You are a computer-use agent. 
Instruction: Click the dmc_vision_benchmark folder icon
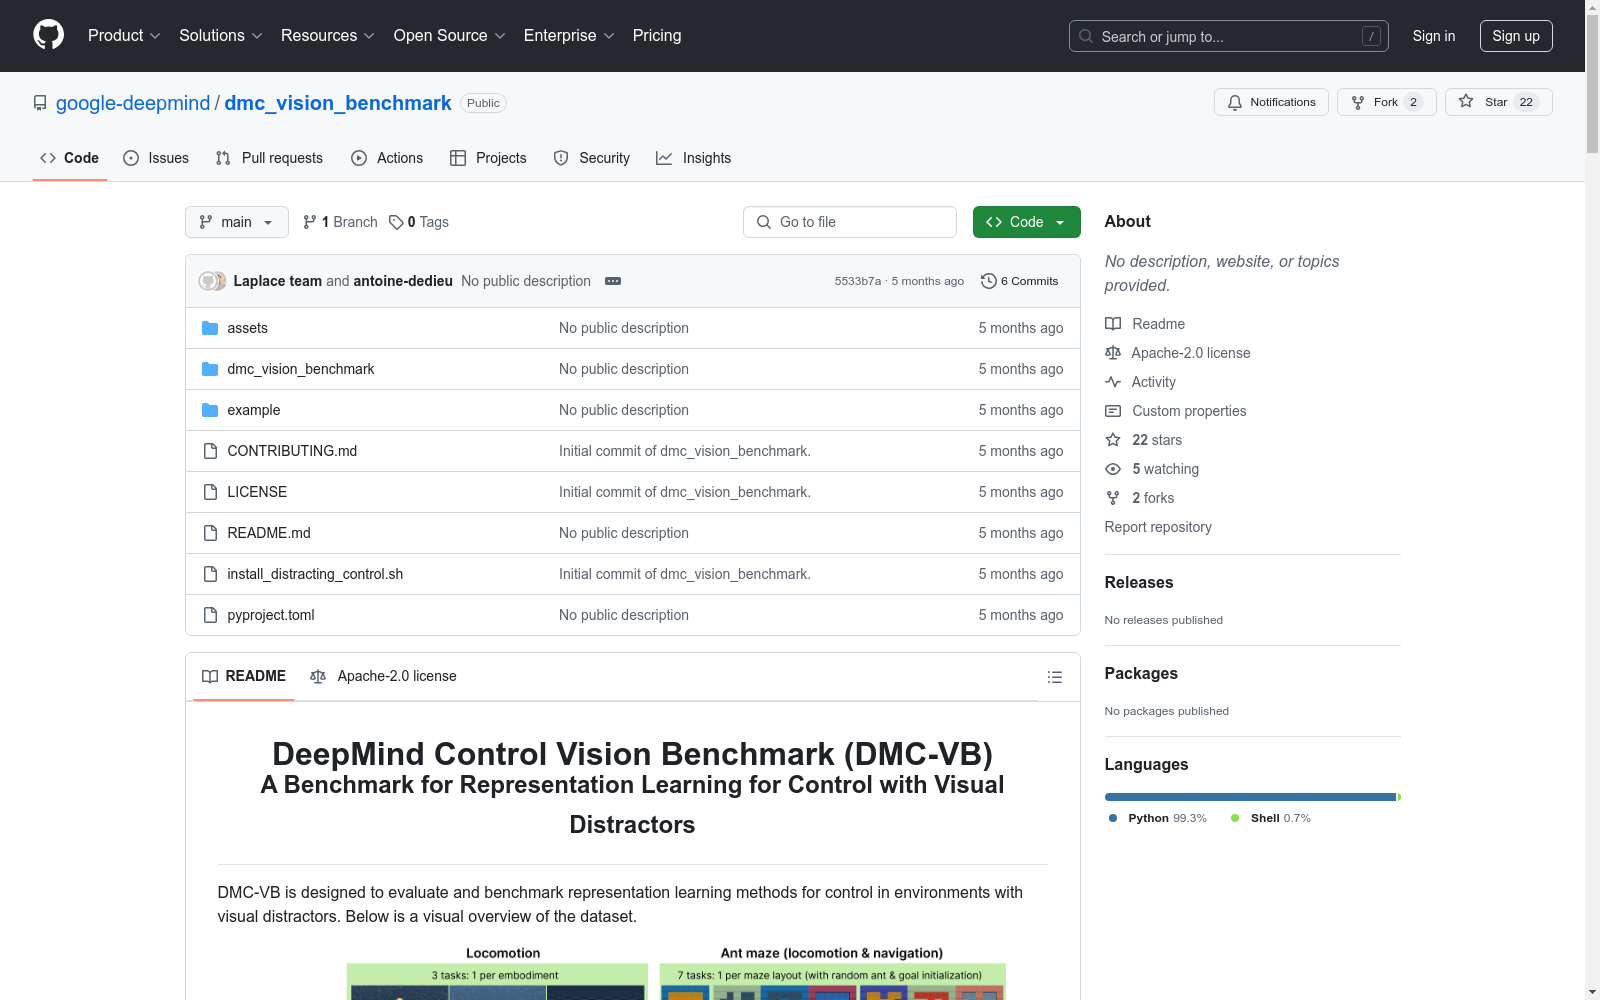[210, 369]
